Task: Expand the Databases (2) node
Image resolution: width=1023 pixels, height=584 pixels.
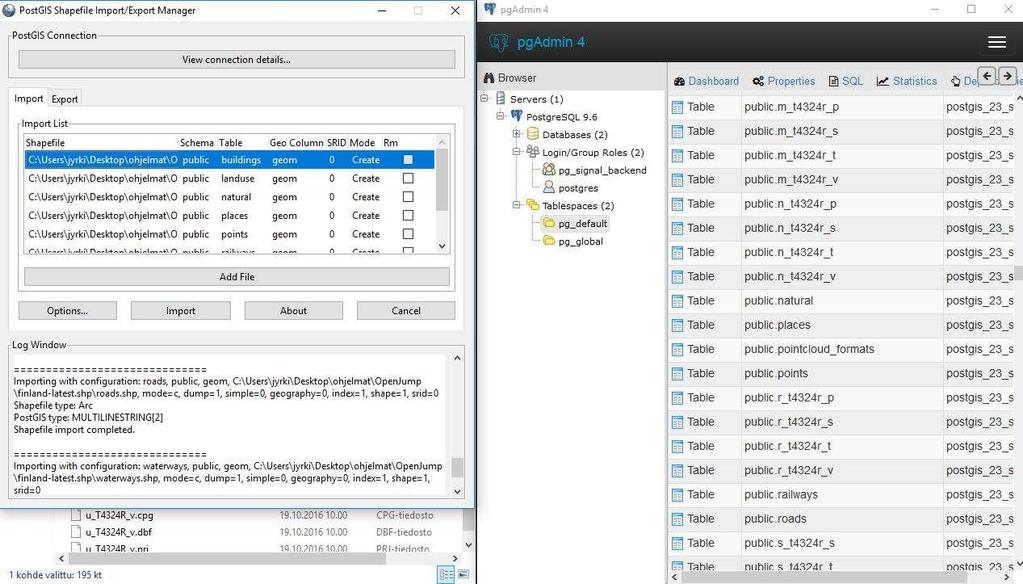Action: click(516, 134)
